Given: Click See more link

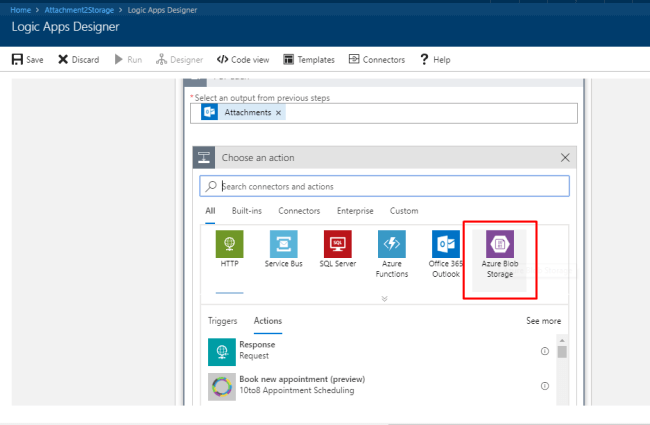Looking at the screenshot, I should pos(543,321).
